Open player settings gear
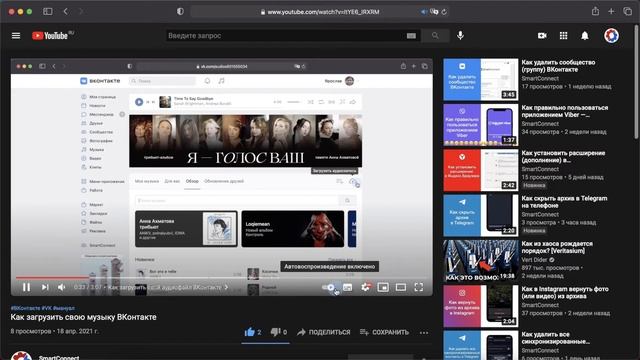640x360 pixels. (x=366, y=287)
